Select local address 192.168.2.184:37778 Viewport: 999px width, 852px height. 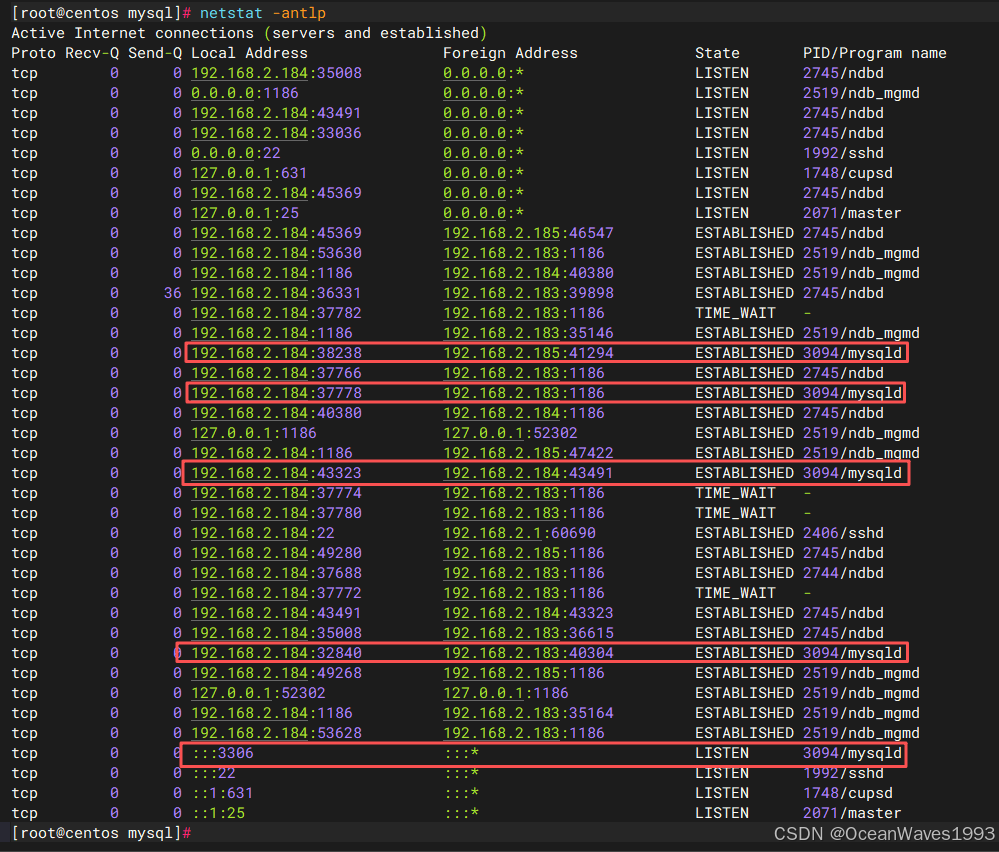point(277,393)
